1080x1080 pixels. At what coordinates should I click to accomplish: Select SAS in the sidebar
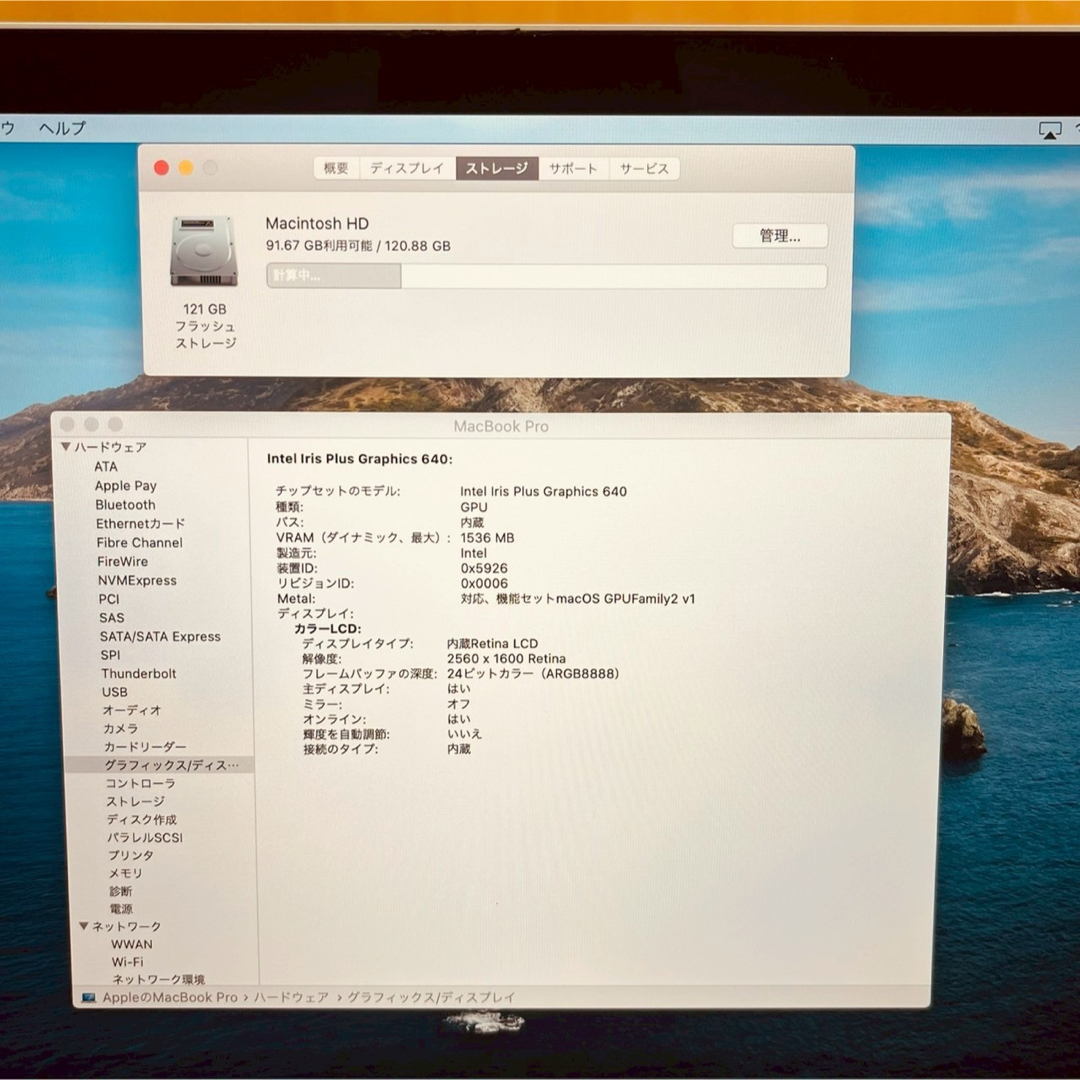pos(112,618)
